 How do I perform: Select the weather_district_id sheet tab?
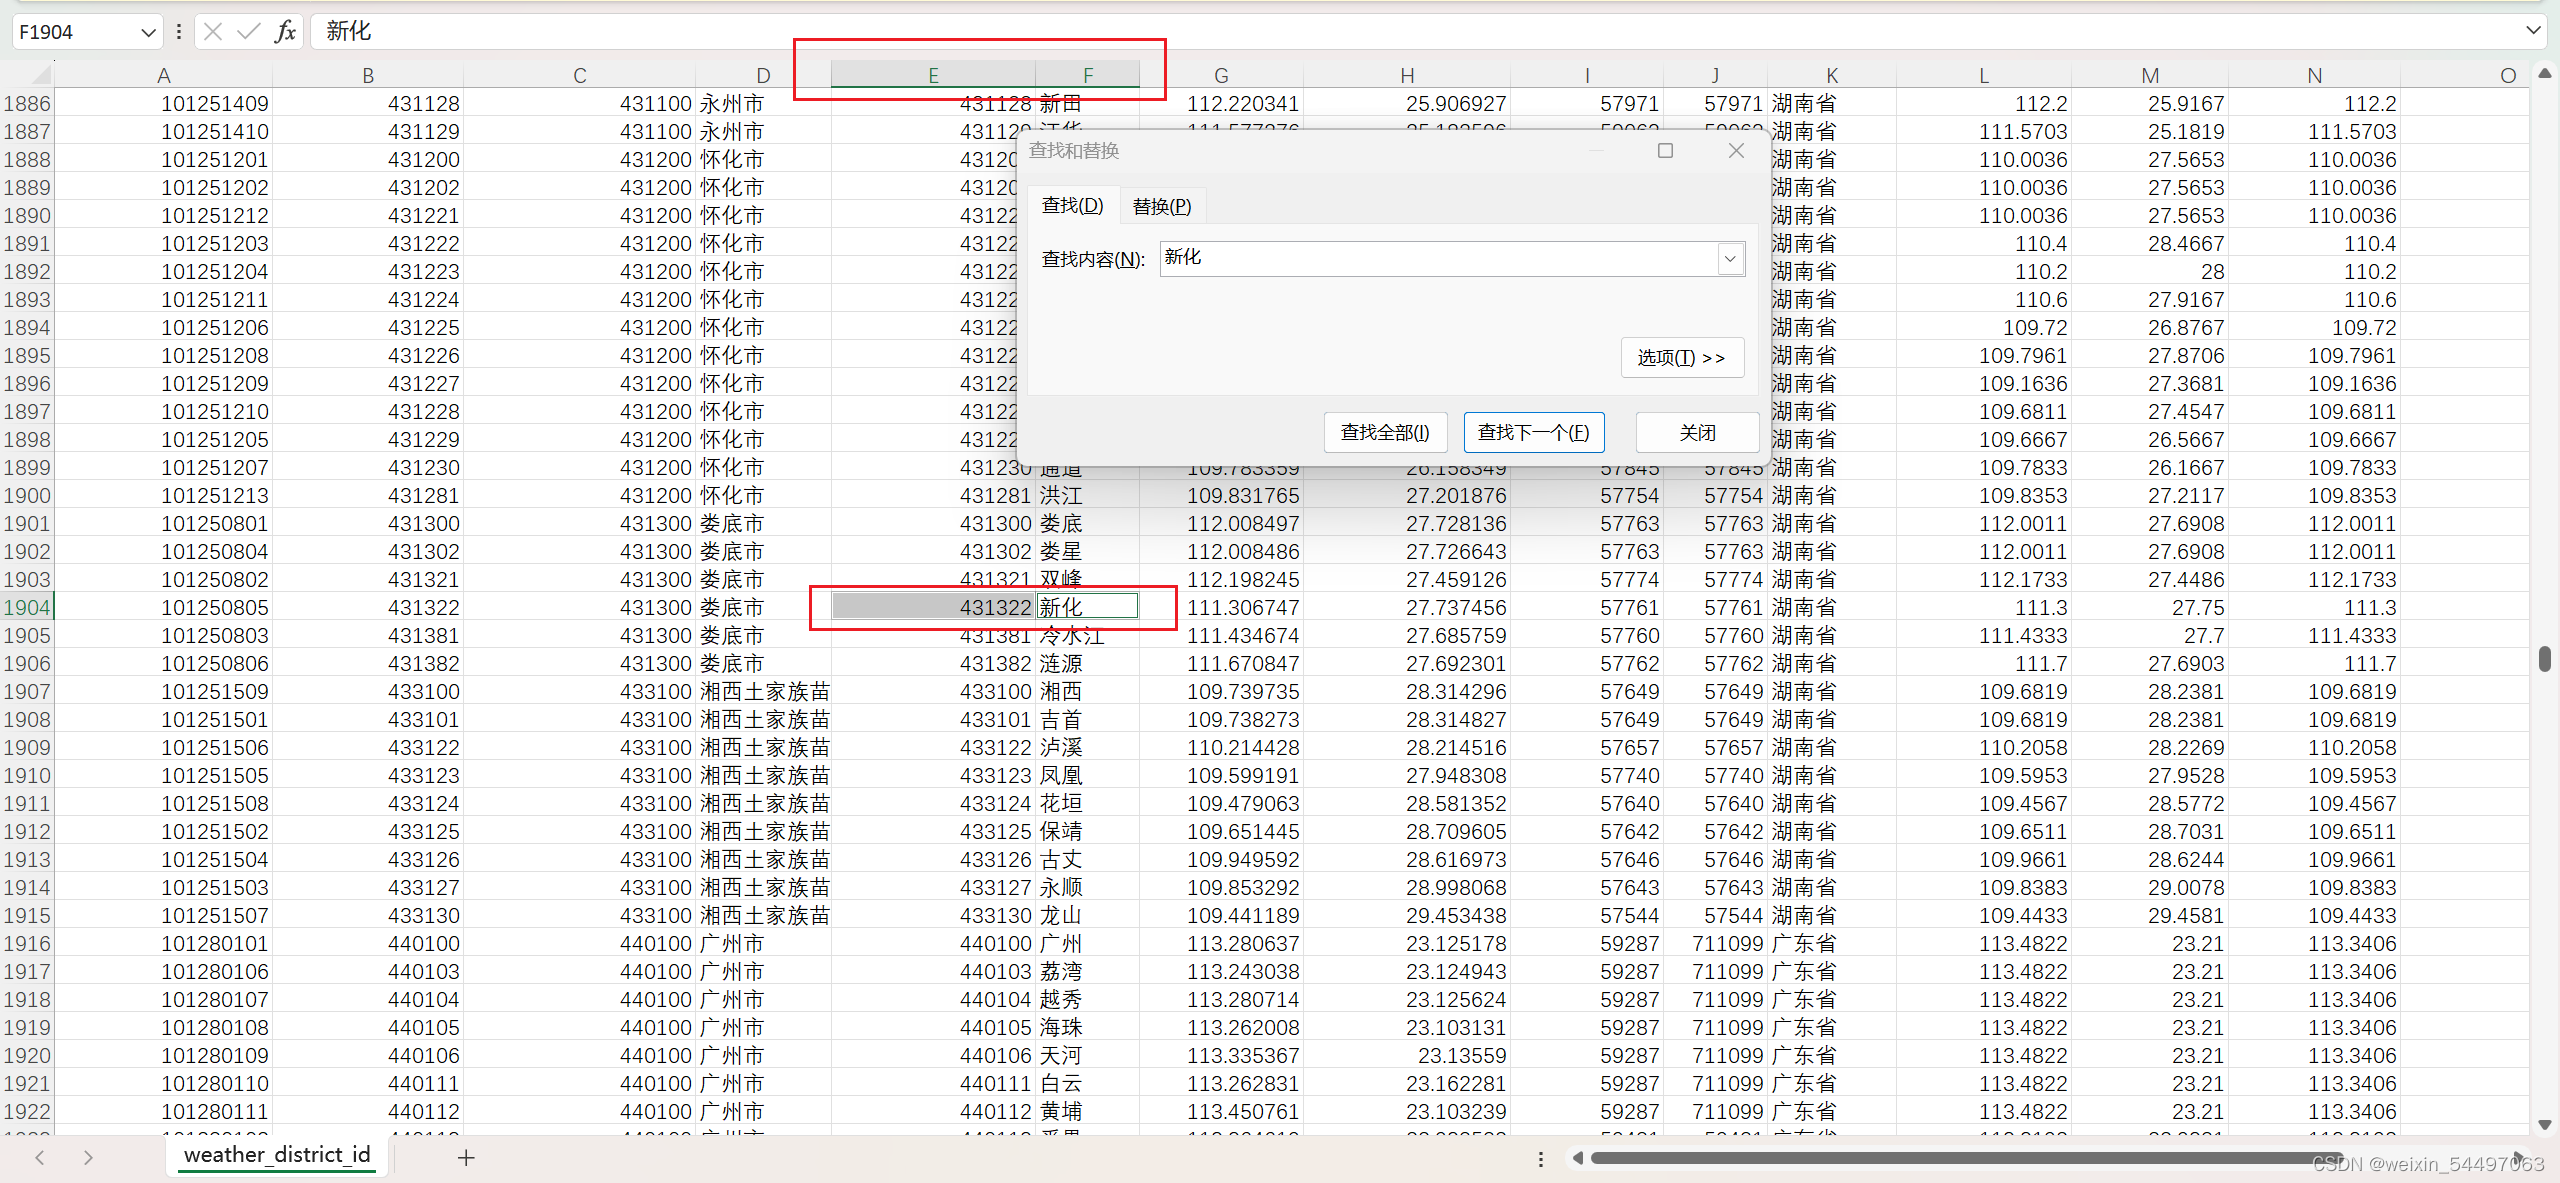pos(277,1155)
